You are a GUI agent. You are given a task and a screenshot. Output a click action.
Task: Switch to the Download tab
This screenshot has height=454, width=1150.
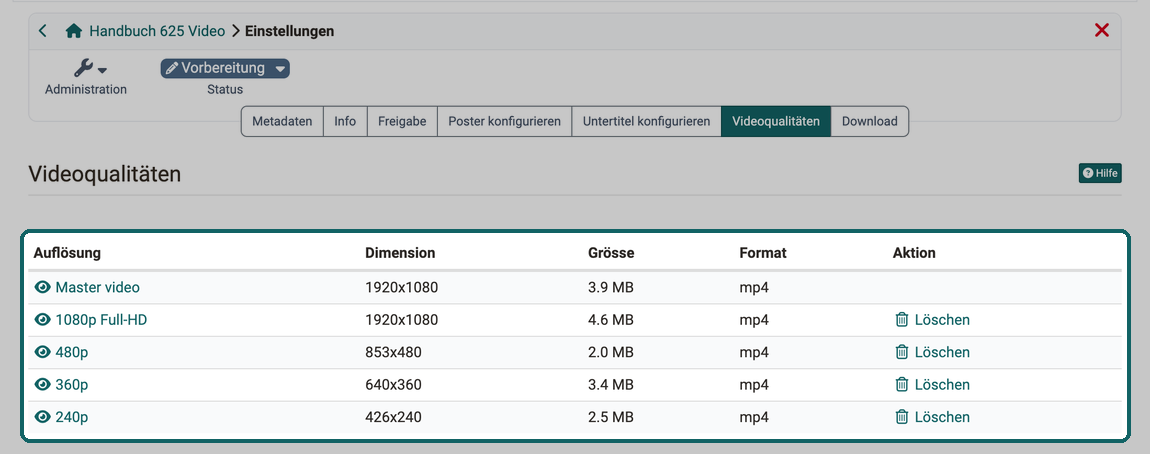pos(870,121)
